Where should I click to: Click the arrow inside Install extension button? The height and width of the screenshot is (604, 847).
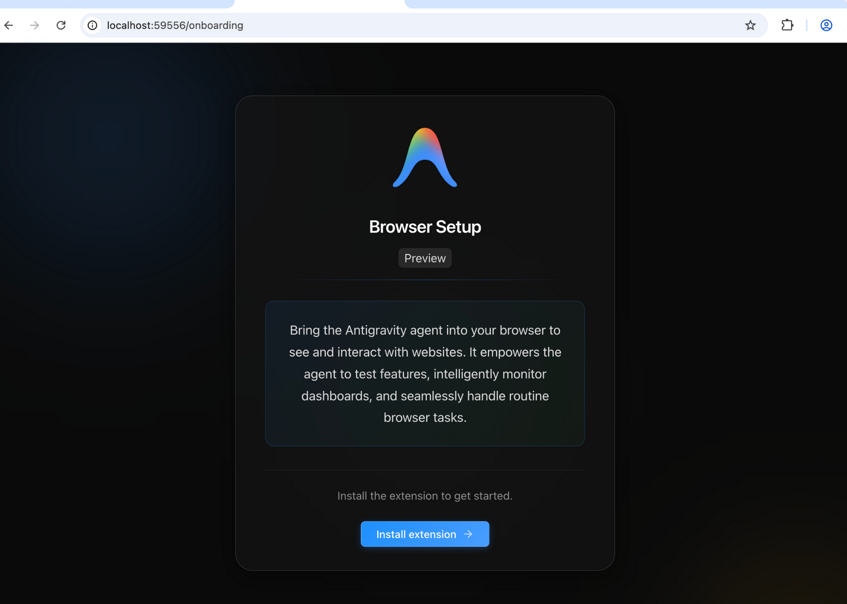click(x=469, y=534)
